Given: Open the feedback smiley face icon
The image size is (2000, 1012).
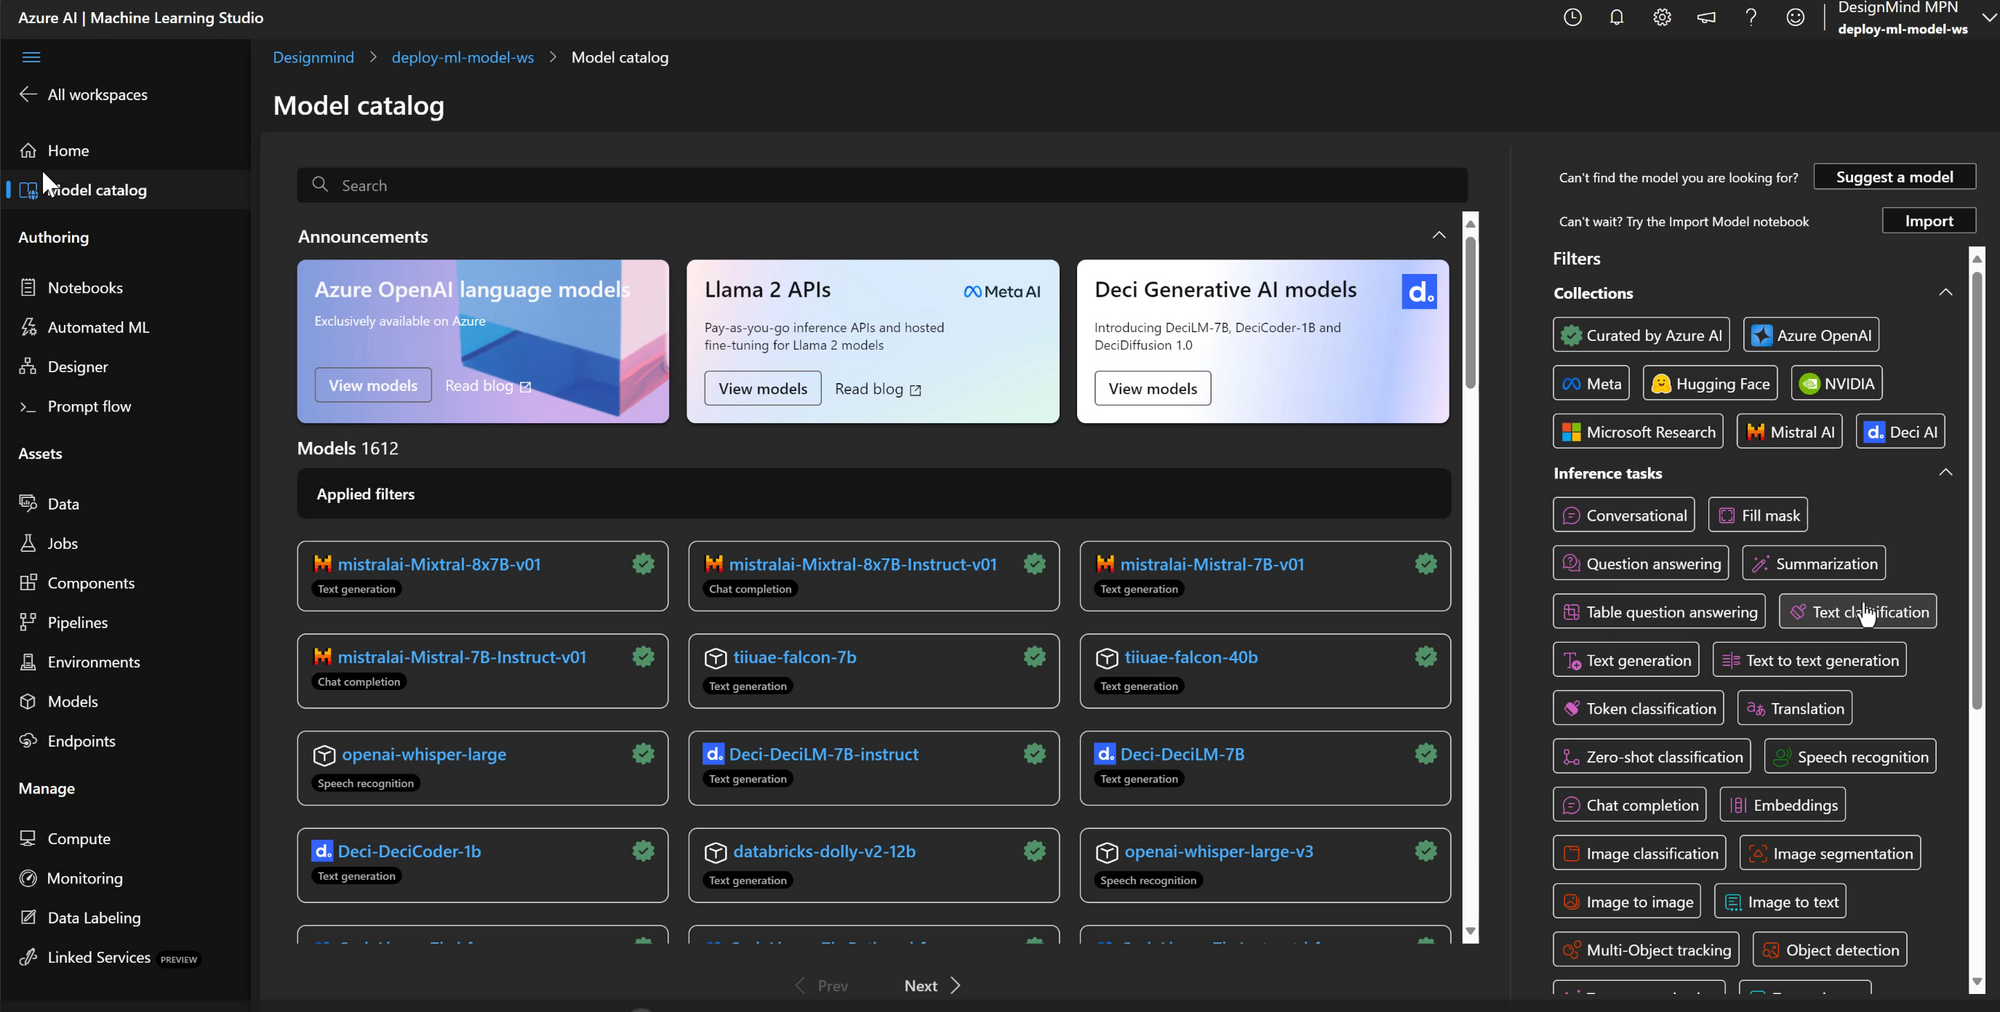Looking at the screenshot, I should point(1795,17).
